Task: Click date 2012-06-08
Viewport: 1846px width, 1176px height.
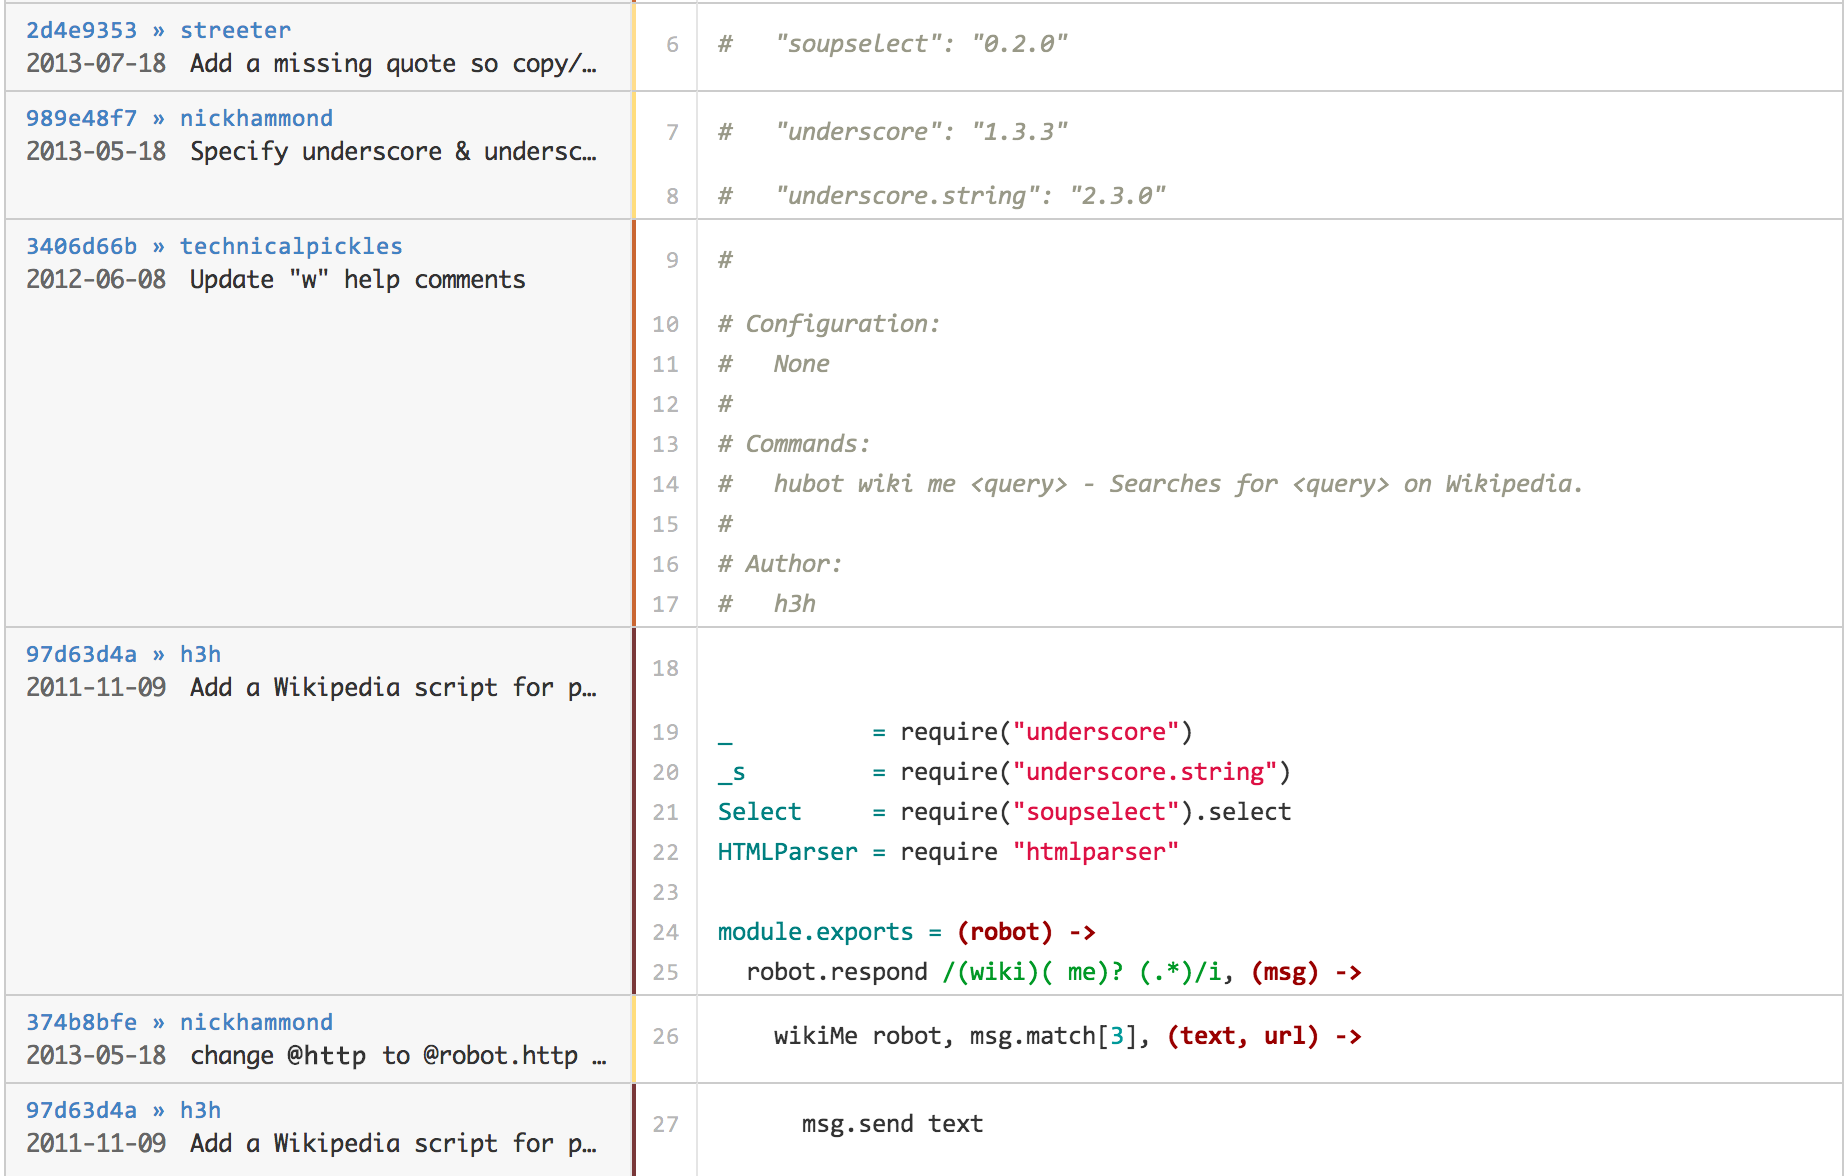Action: pyautogui.click(x=96, y=279)
